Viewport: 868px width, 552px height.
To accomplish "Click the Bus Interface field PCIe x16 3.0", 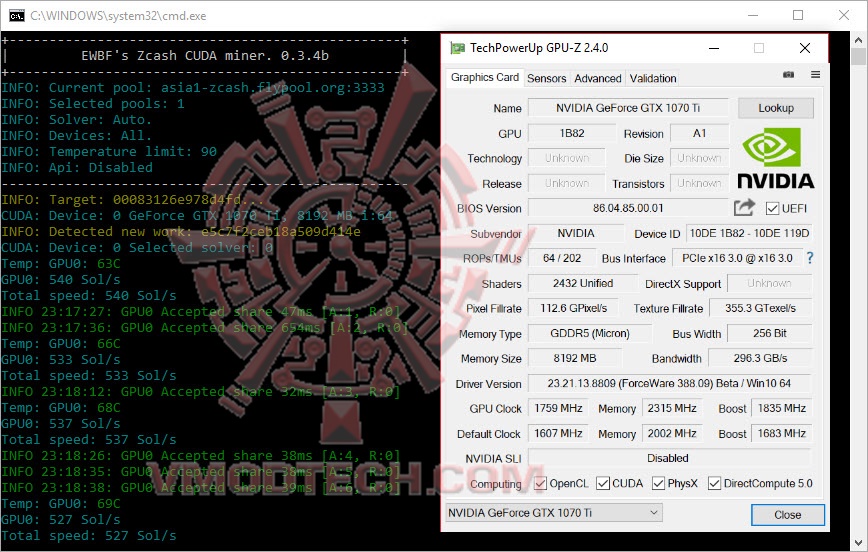I will pyautogui.click(x=737, y=258).
